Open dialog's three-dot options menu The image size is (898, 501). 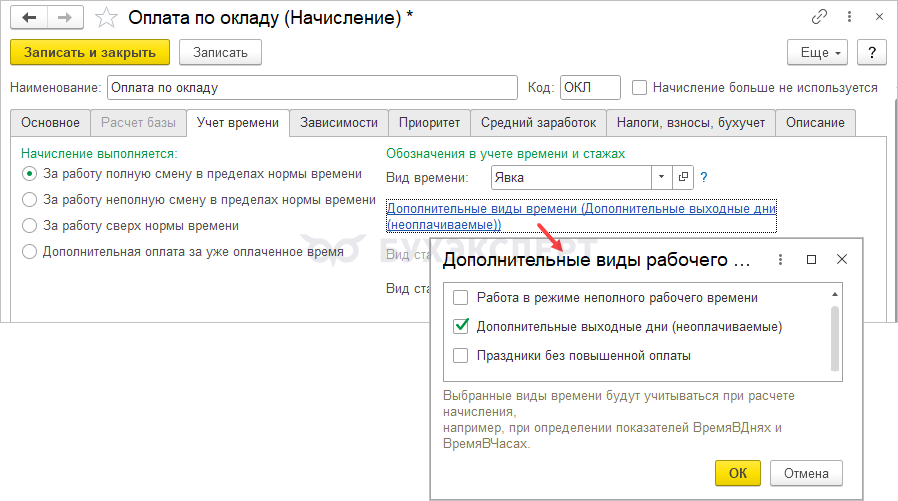(x=779, y=260)
